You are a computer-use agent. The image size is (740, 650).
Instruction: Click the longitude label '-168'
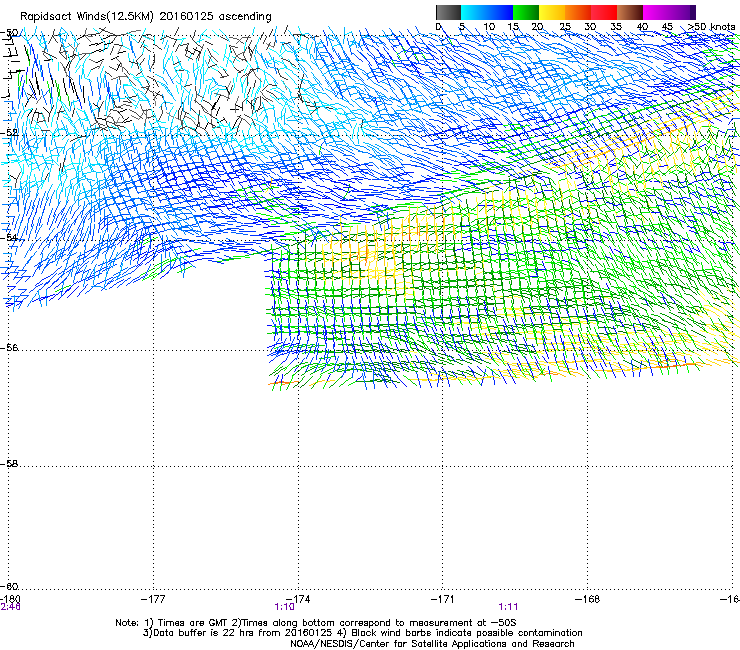click(588, 599)
